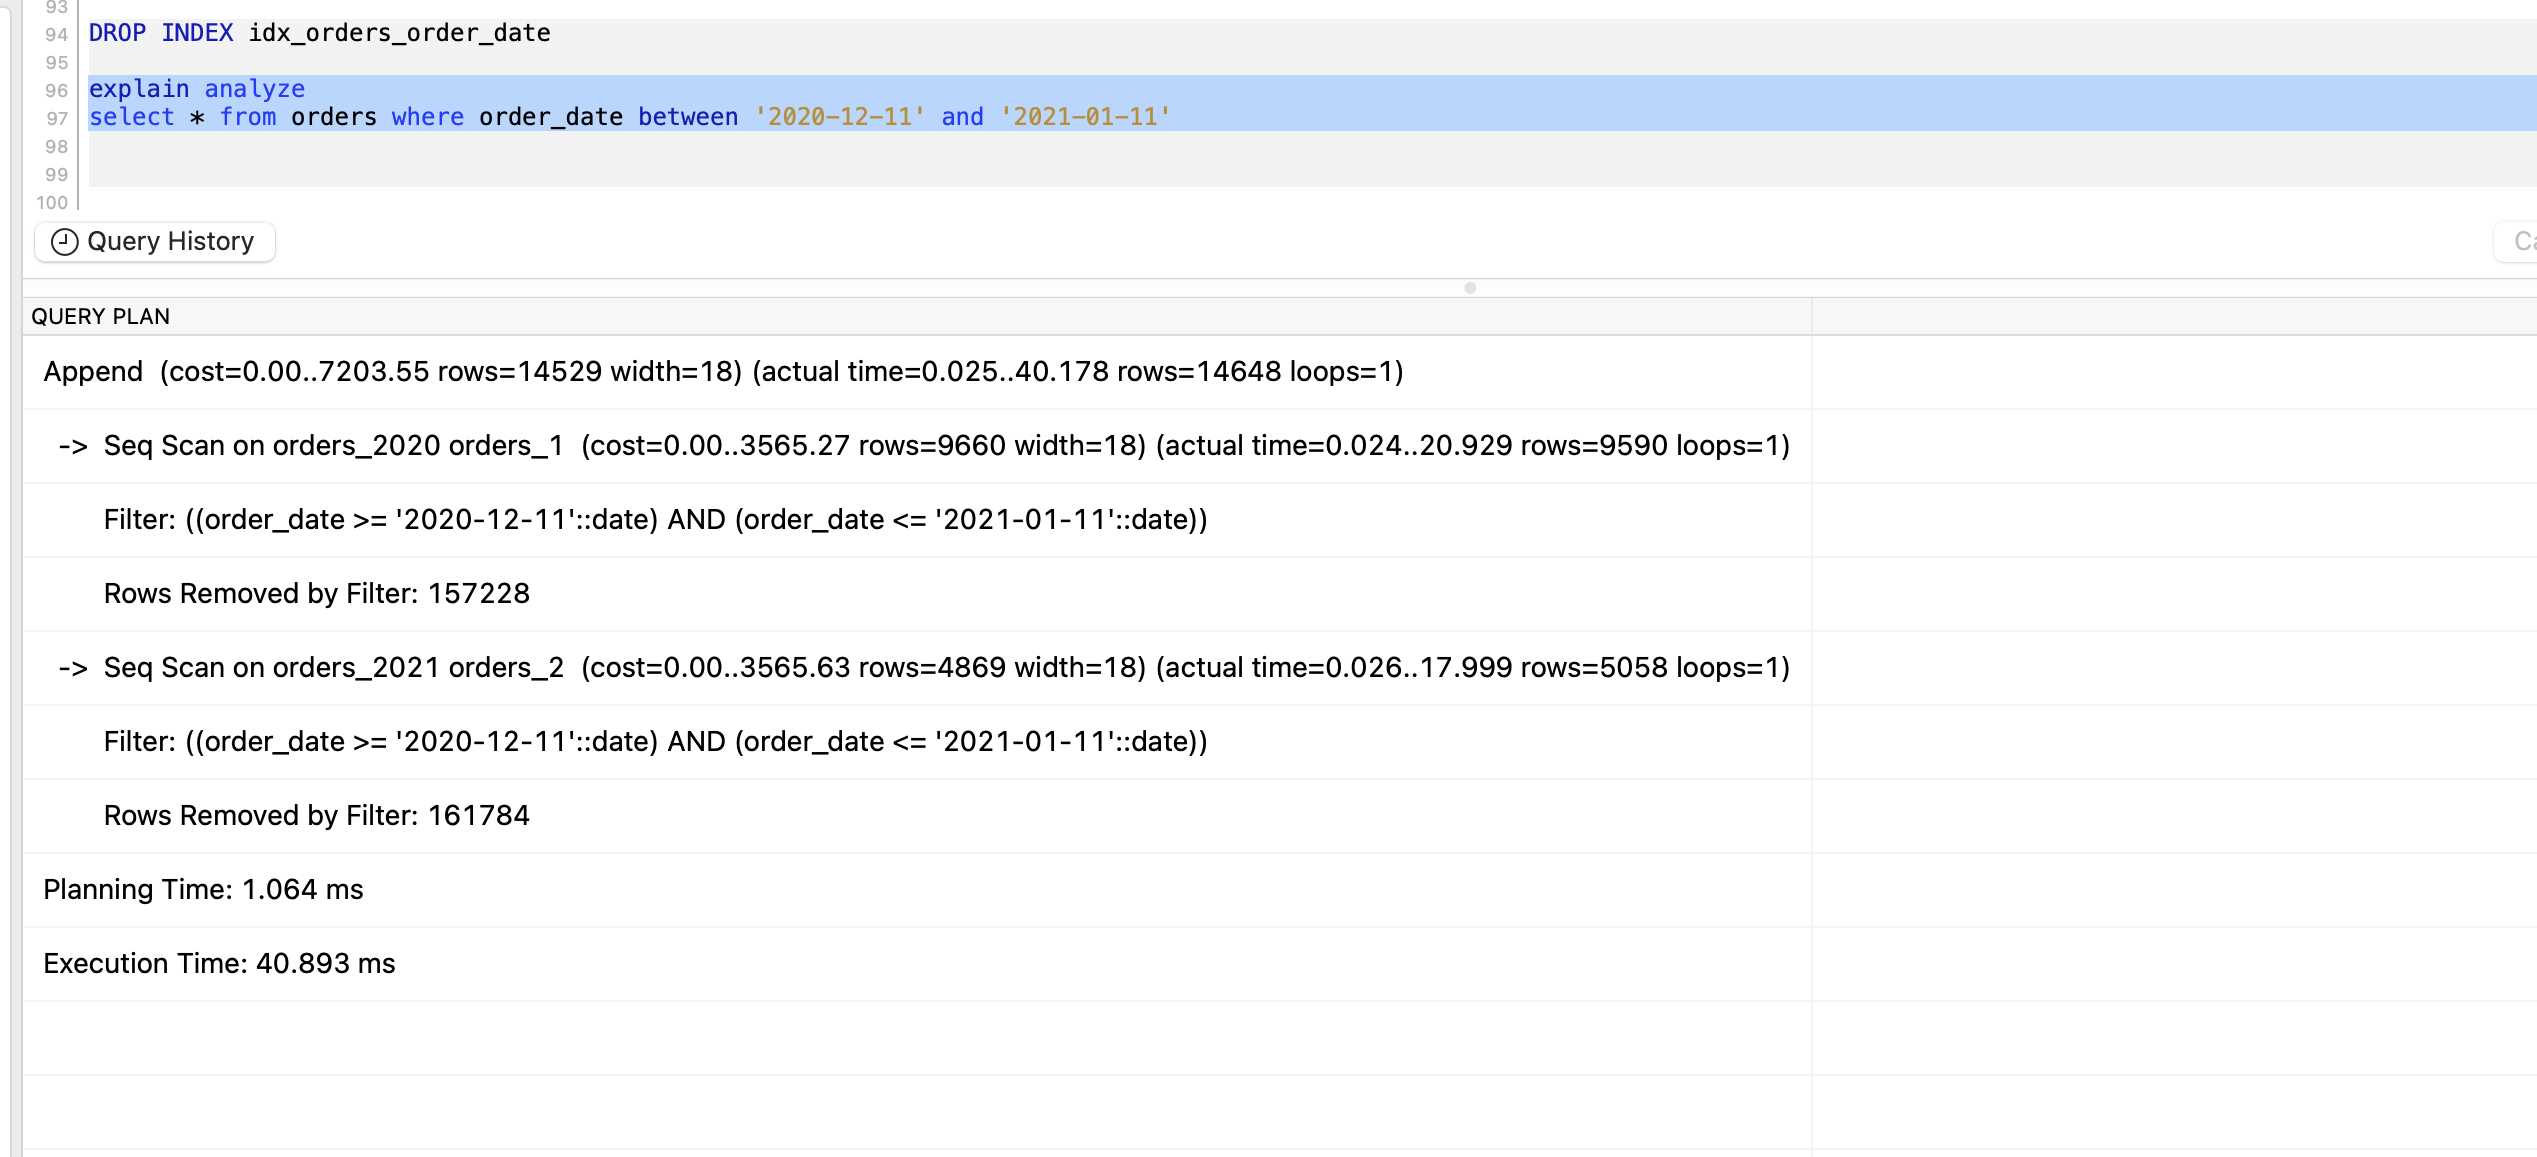Click the QUERY PLAN section header

(x=100, y=317)
